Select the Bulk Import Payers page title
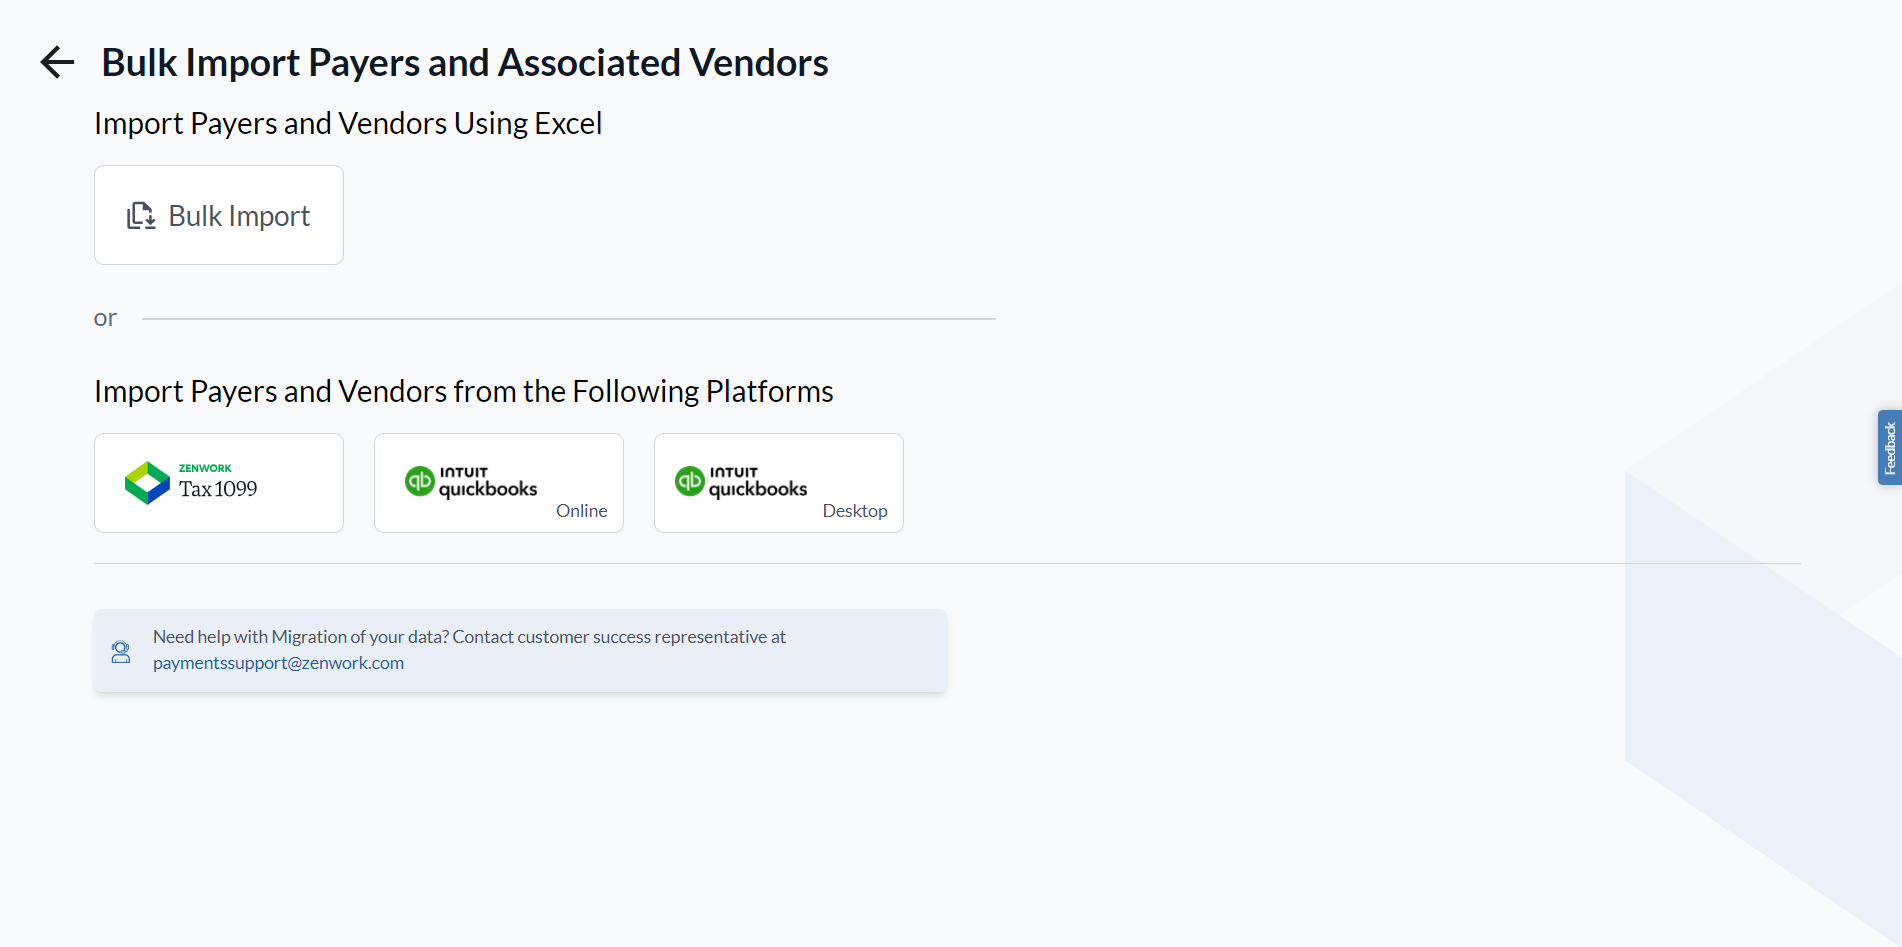Image resolution: width=1902 pixels, height=947 pixels. pos(464,62)
